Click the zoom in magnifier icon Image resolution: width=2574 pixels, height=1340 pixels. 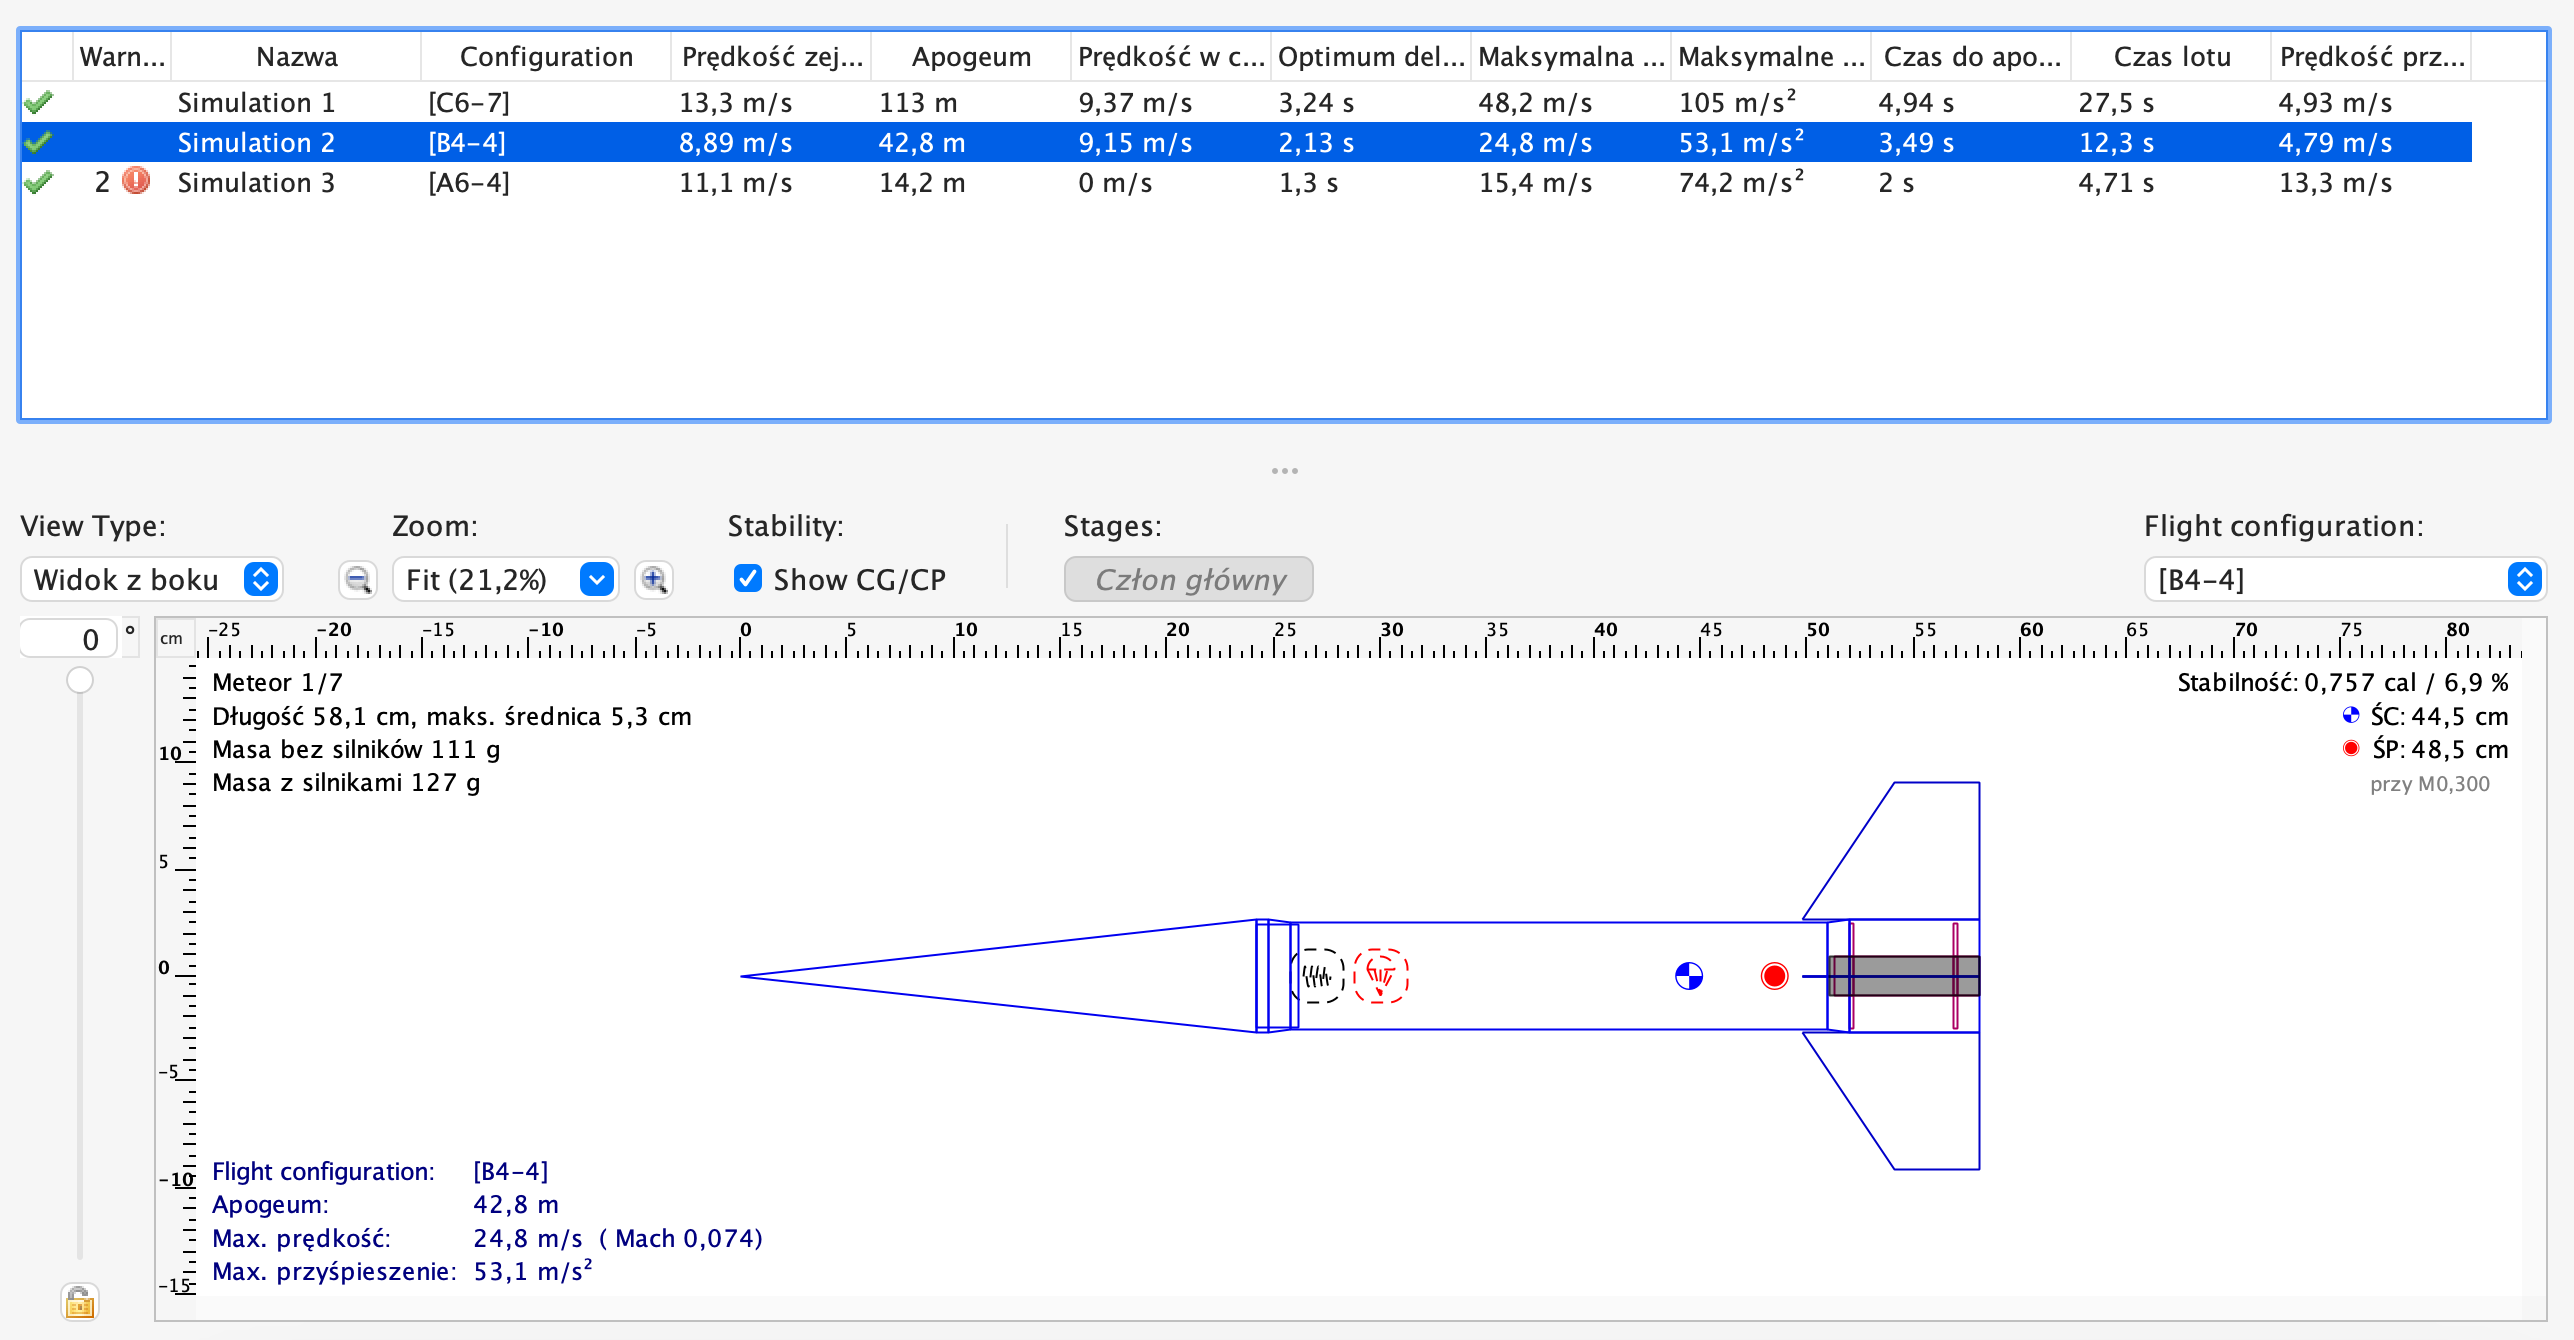[x=654, y=580]
